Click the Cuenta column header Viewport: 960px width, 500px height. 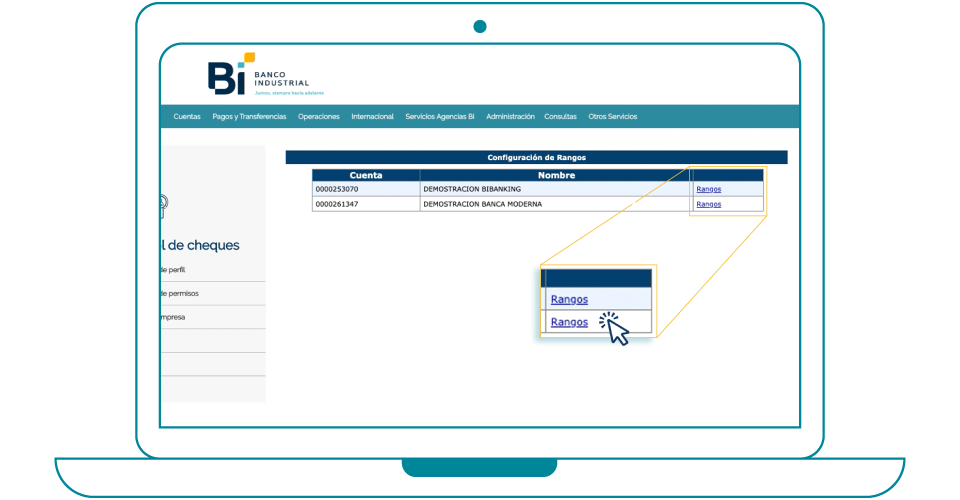[x=366, y=175]
